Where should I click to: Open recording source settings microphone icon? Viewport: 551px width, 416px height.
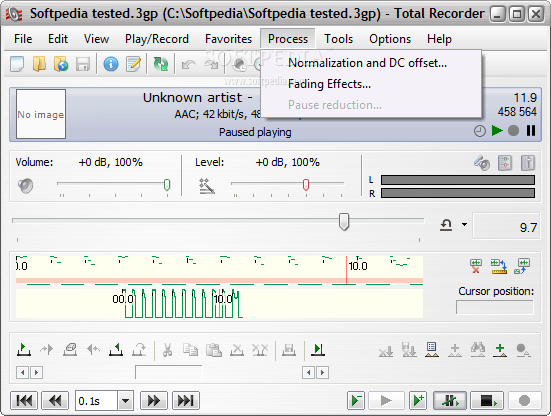click(x=482, y=163)
